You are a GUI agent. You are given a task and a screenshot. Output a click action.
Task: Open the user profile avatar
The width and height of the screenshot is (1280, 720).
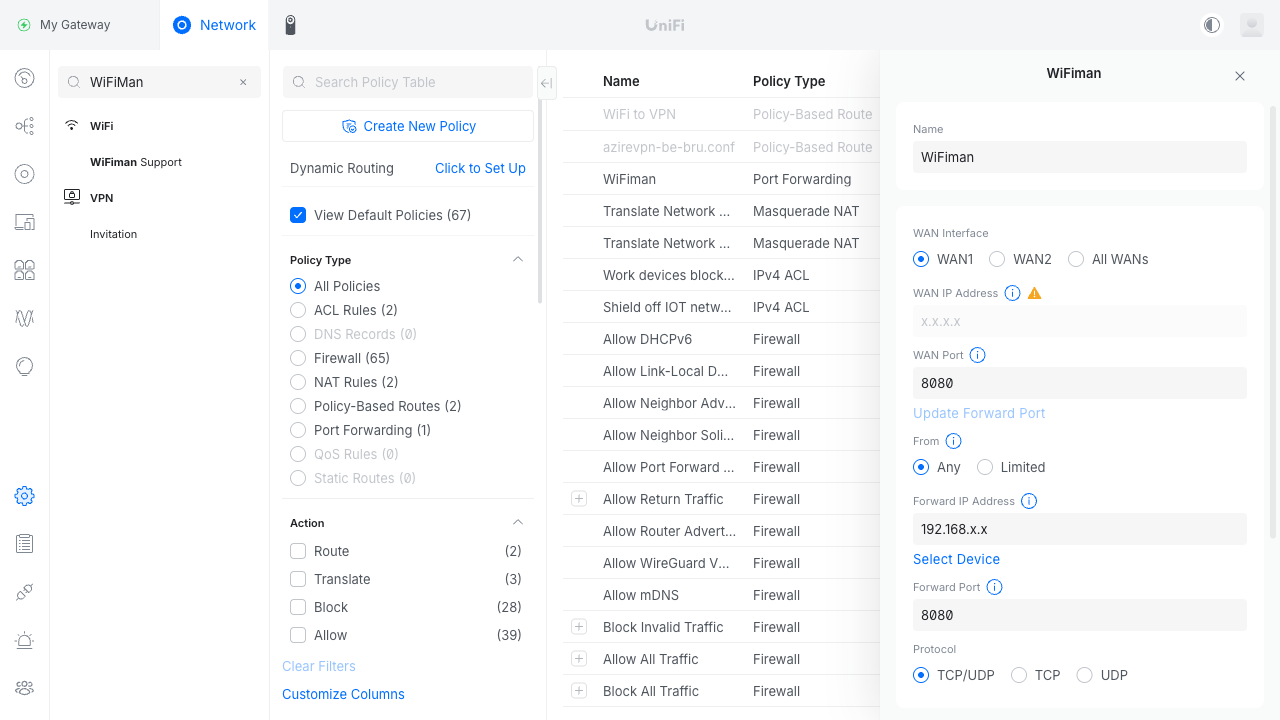[x=1252, y=25]
